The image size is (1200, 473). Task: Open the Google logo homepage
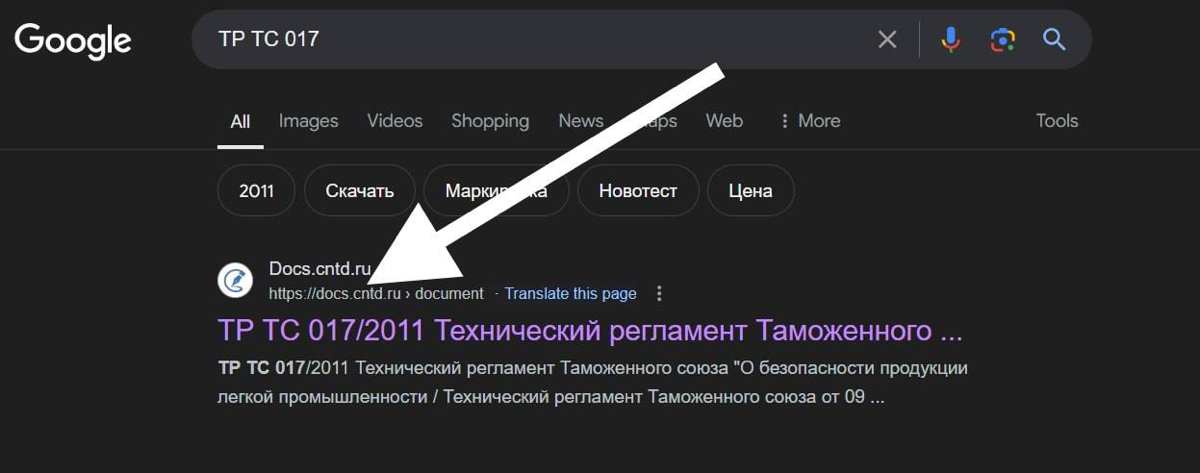click(73, 41)
